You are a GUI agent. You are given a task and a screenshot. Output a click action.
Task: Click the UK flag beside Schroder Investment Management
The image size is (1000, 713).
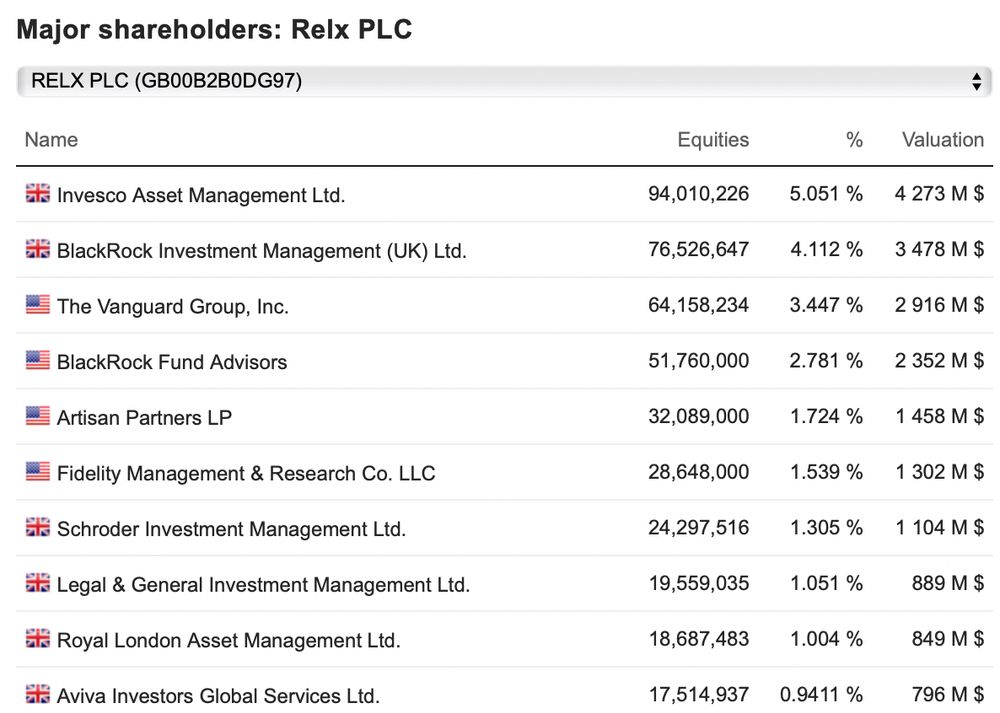pos(38,528)
